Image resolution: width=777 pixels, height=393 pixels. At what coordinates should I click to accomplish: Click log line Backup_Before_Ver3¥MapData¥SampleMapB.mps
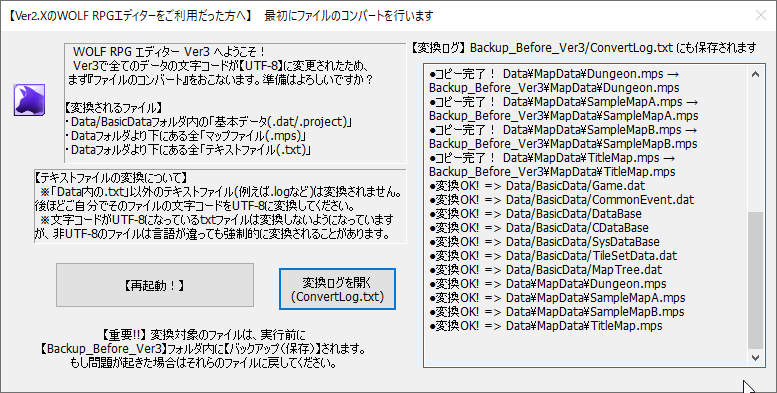[563, 144]
